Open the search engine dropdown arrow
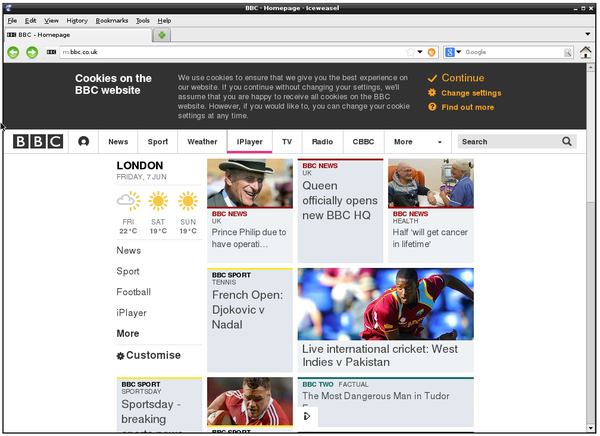The height and width of the screenshot is (436, 600). coord(458,52)
